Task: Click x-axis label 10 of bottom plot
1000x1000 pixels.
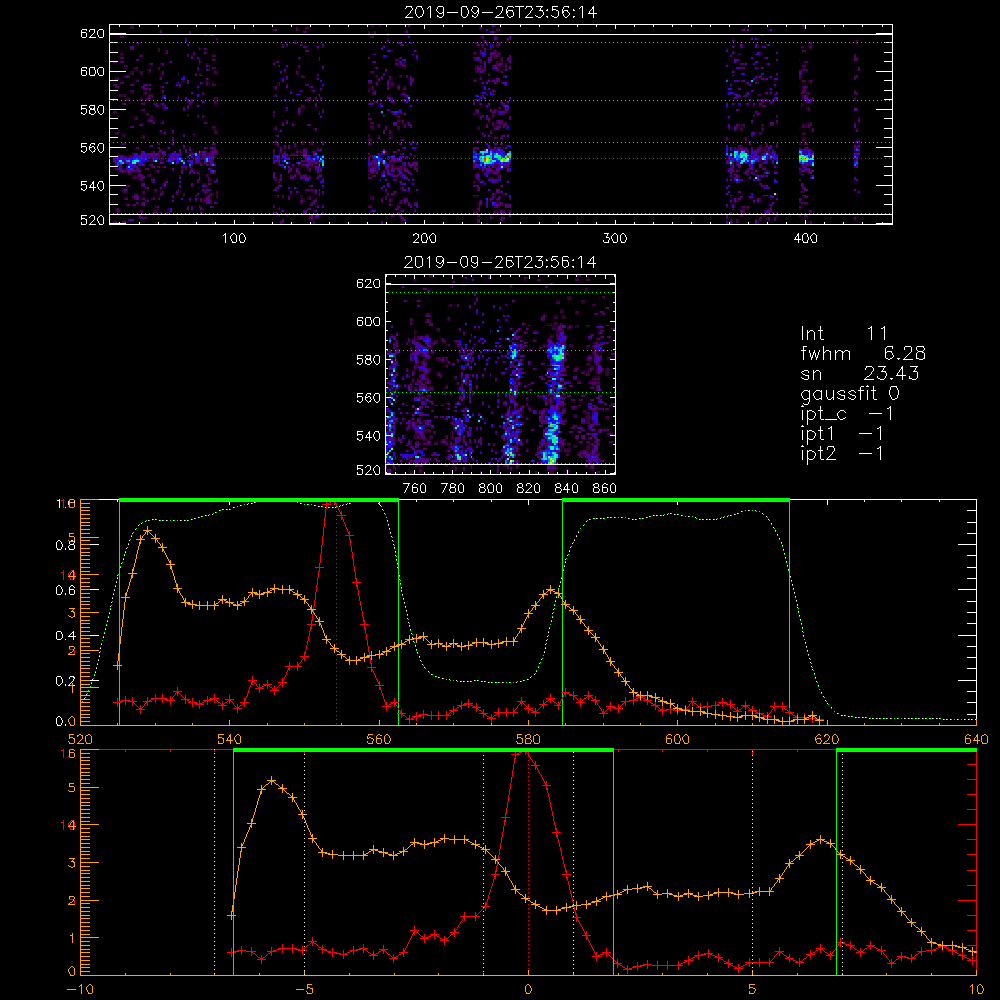Action: [x=976, y=989]
